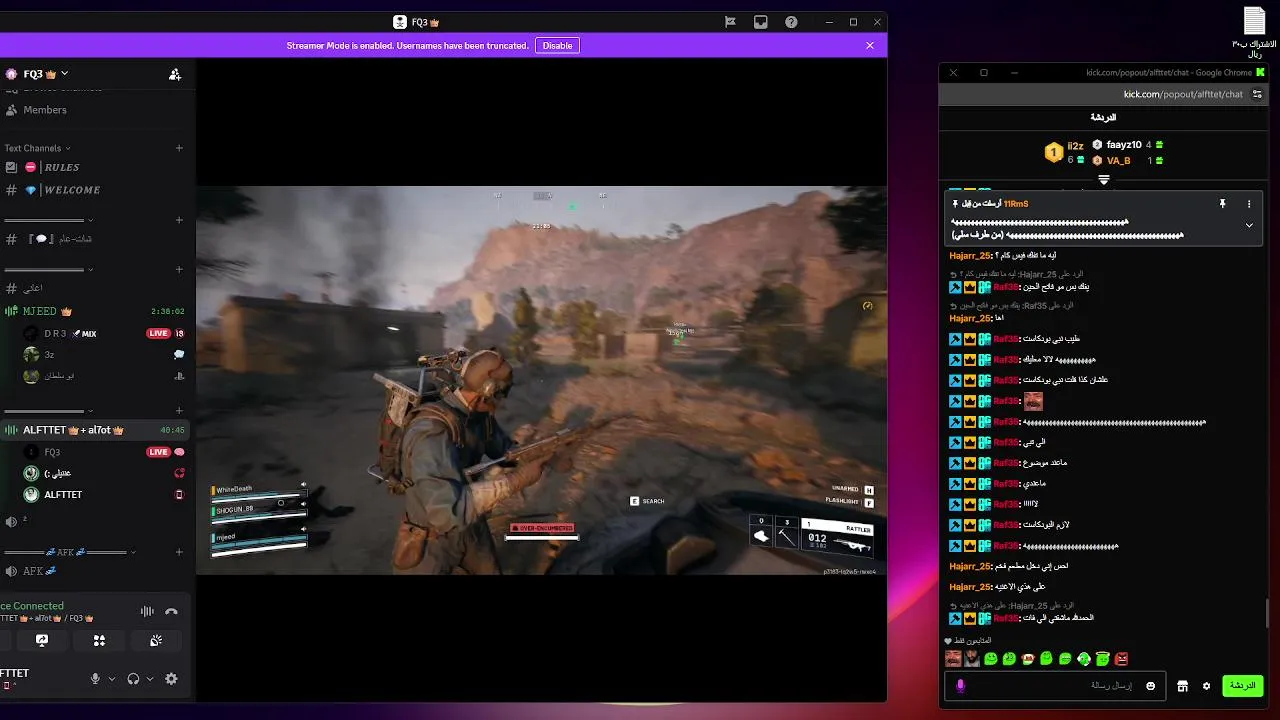Select the laughing face emote in quick emotes
This screenshot has width=1280, height=720.
tap(953, 658)
